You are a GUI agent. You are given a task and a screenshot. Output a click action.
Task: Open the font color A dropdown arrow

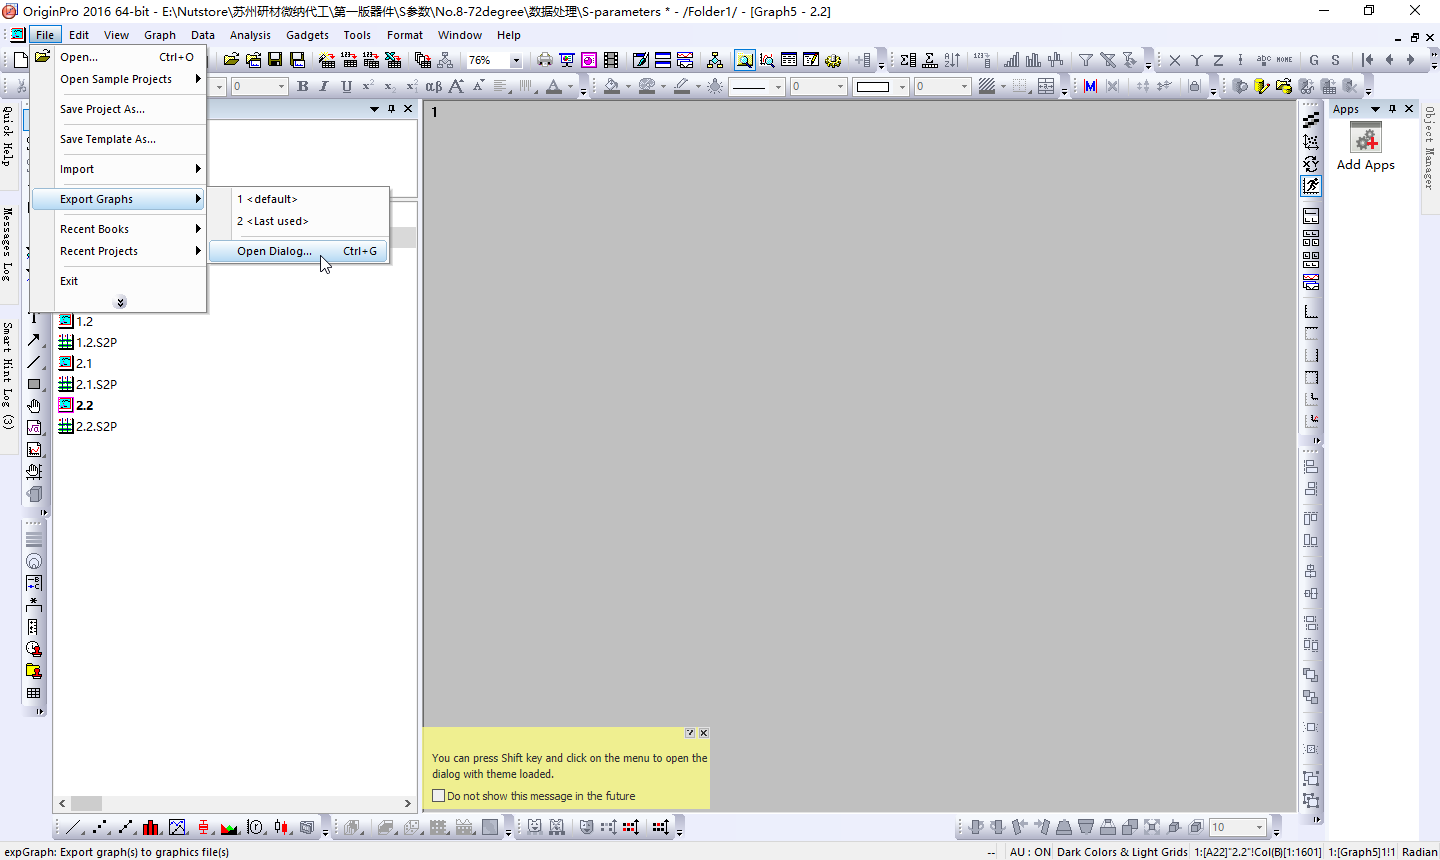point(570,87)
